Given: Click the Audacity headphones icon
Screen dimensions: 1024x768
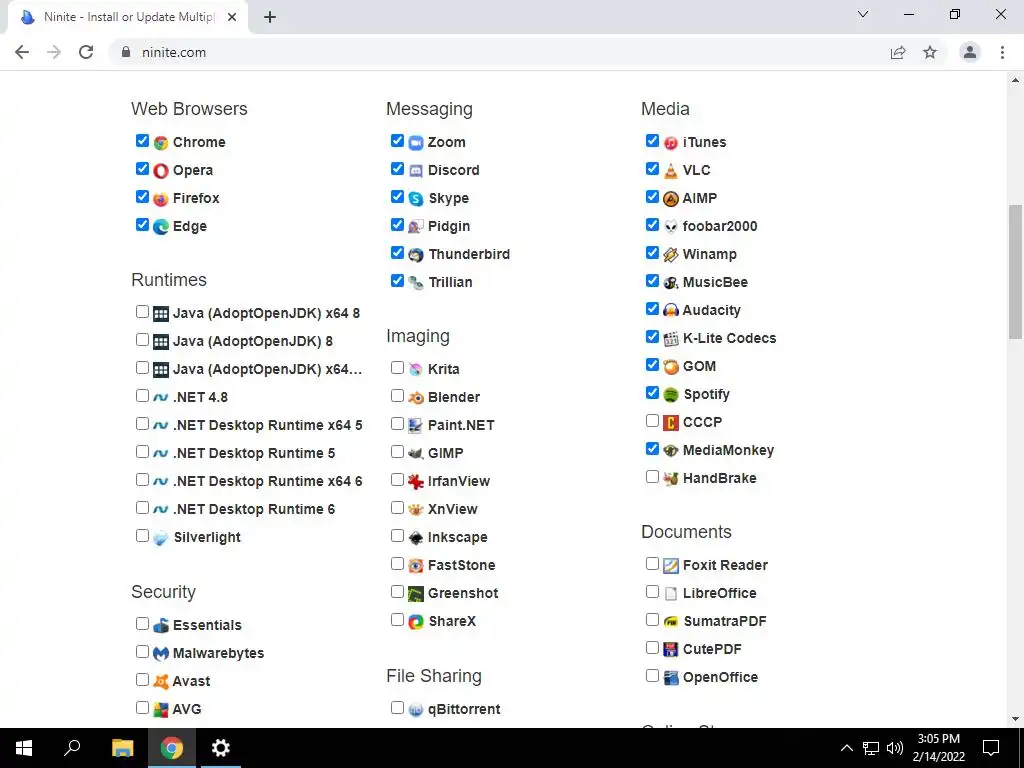Looking at the screenshot, I should [x=671, y=310].
